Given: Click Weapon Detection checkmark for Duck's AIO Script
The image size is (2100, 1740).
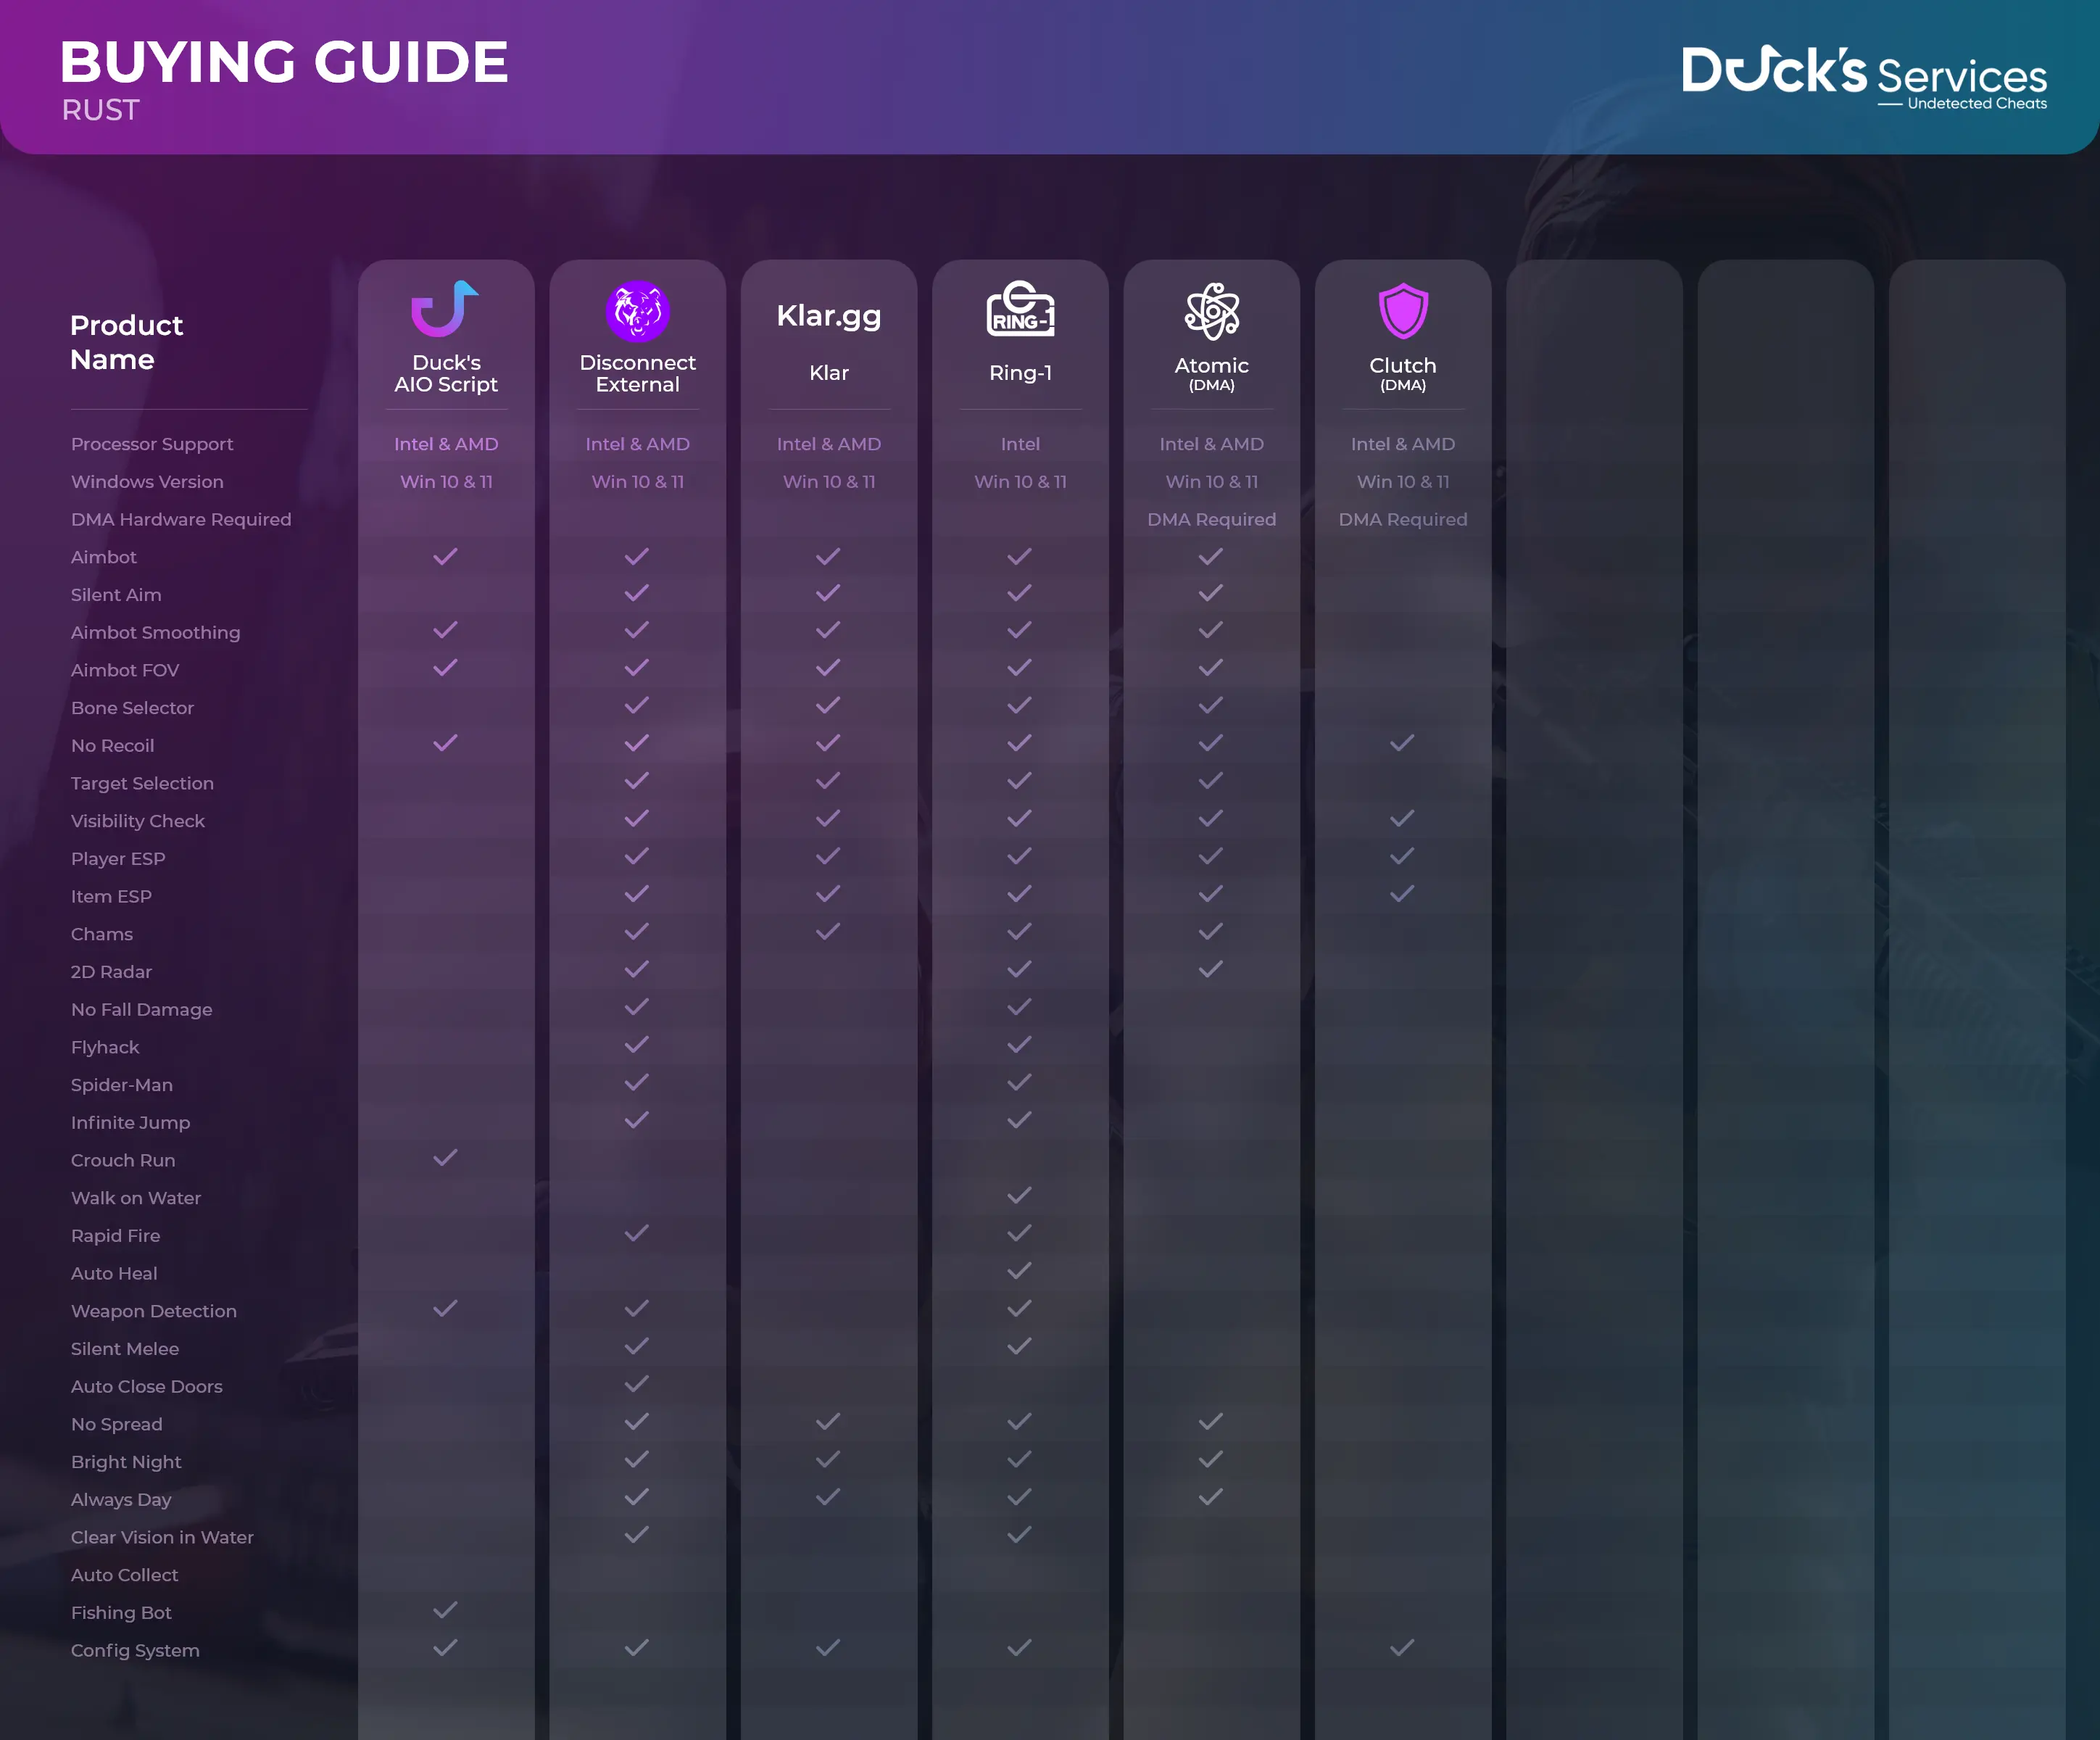Looking at the screenshot, I should (x=445, y=1308).
